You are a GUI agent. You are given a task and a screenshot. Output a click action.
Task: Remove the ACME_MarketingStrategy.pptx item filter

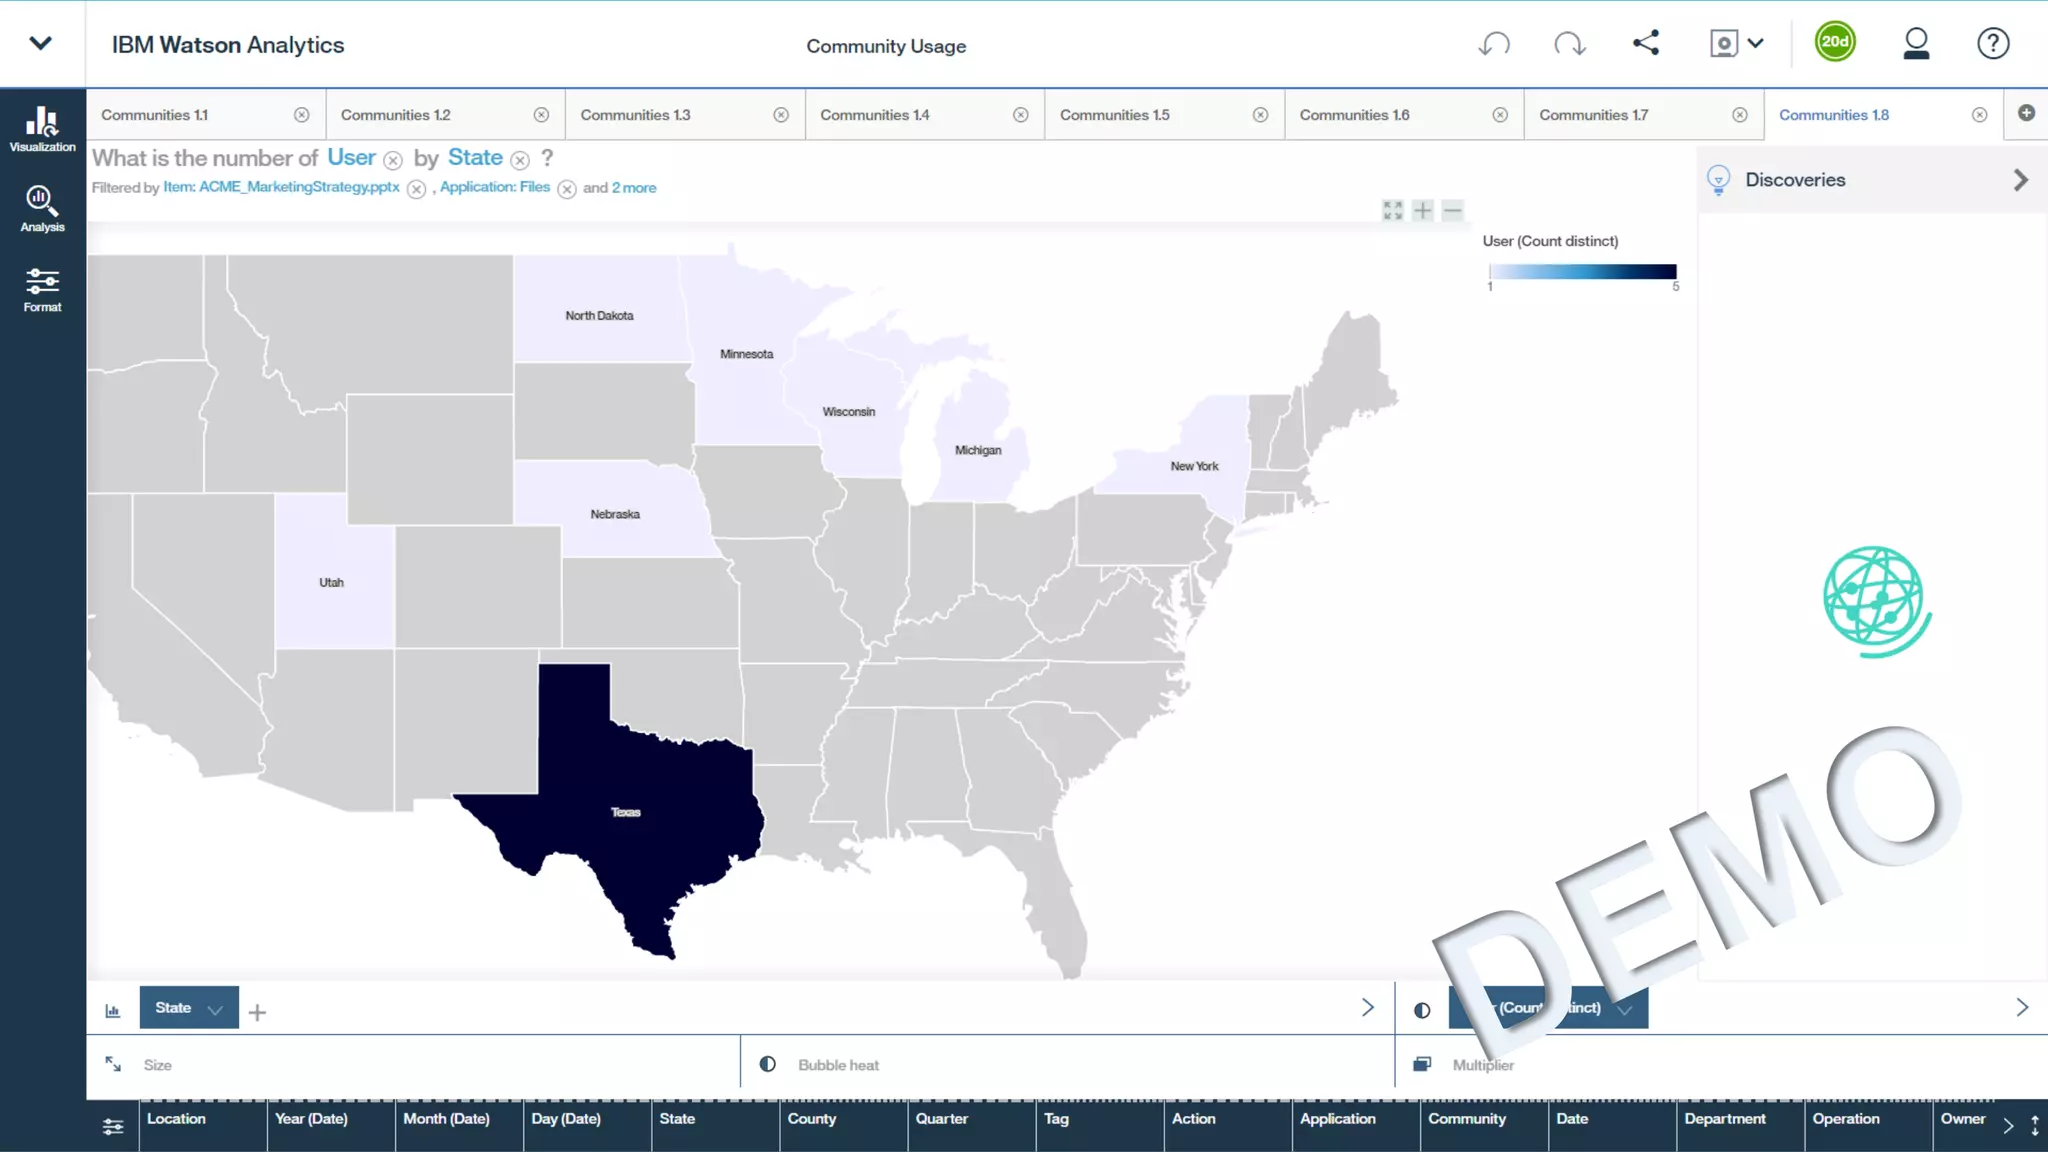click(x=417, y=189)
